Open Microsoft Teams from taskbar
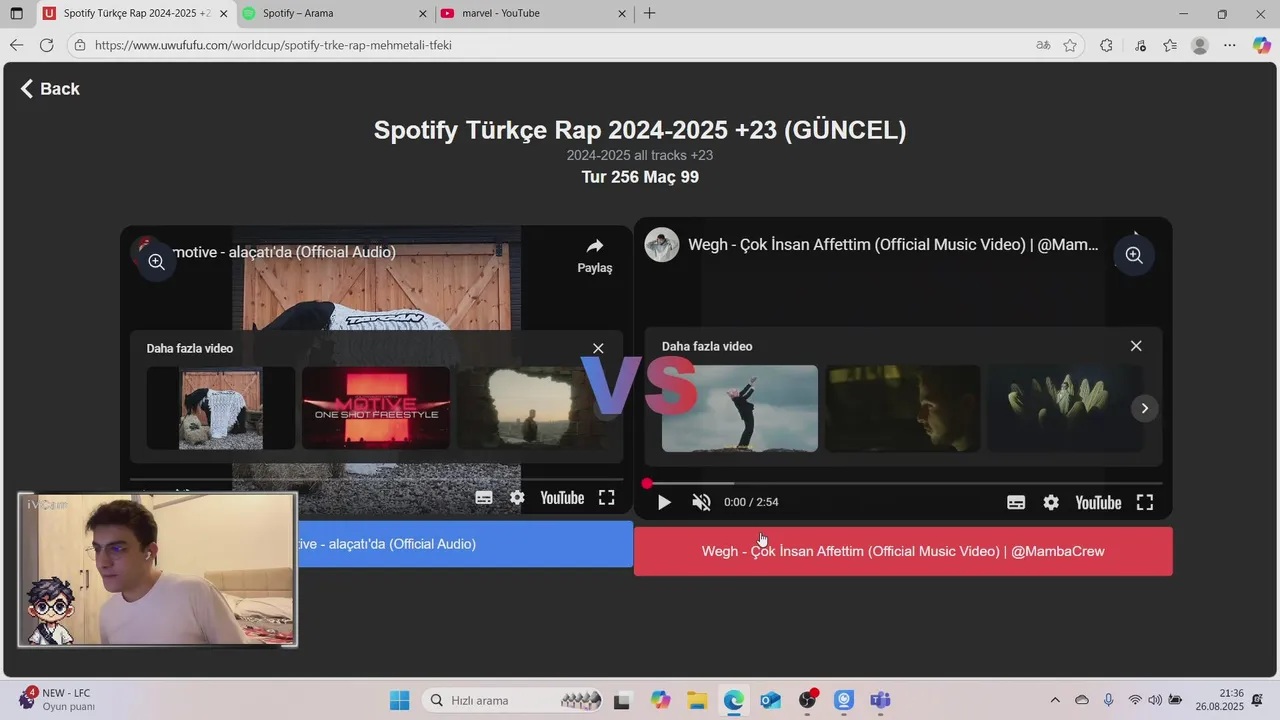Image resolution: width=1280 pixels, height=720 pixels. 880,700
